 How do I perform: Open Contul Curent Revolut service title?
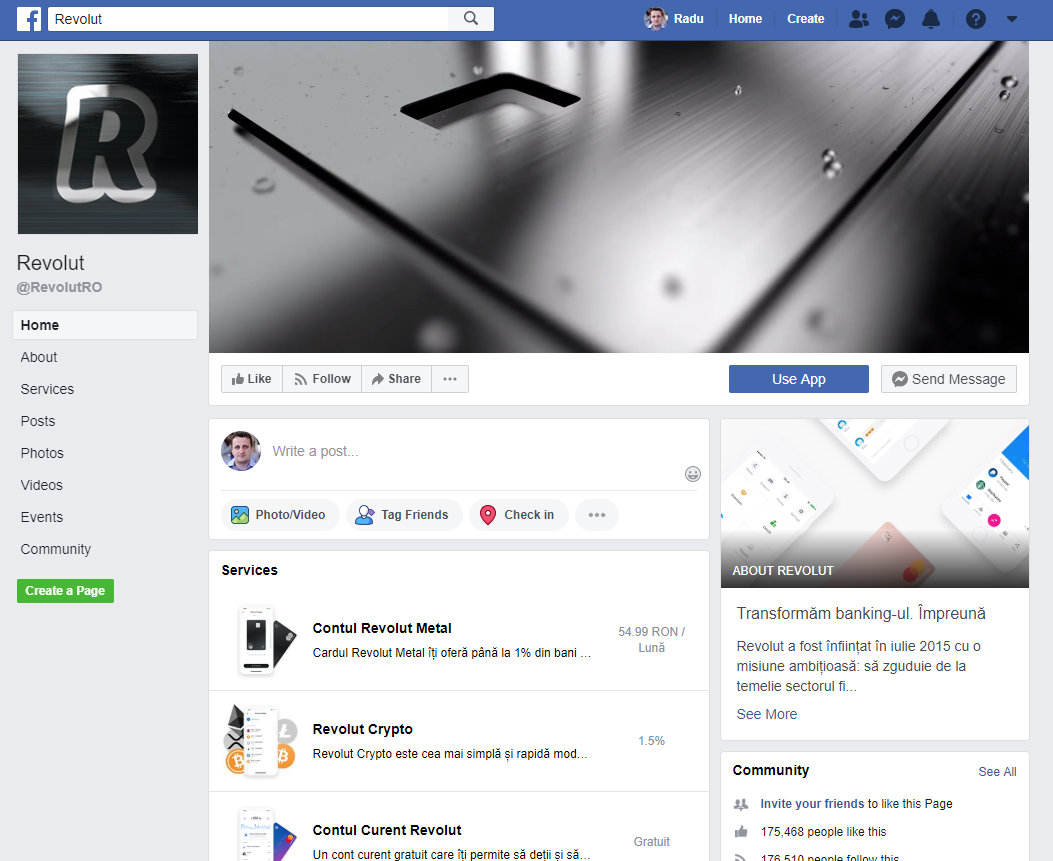[387, 830]
